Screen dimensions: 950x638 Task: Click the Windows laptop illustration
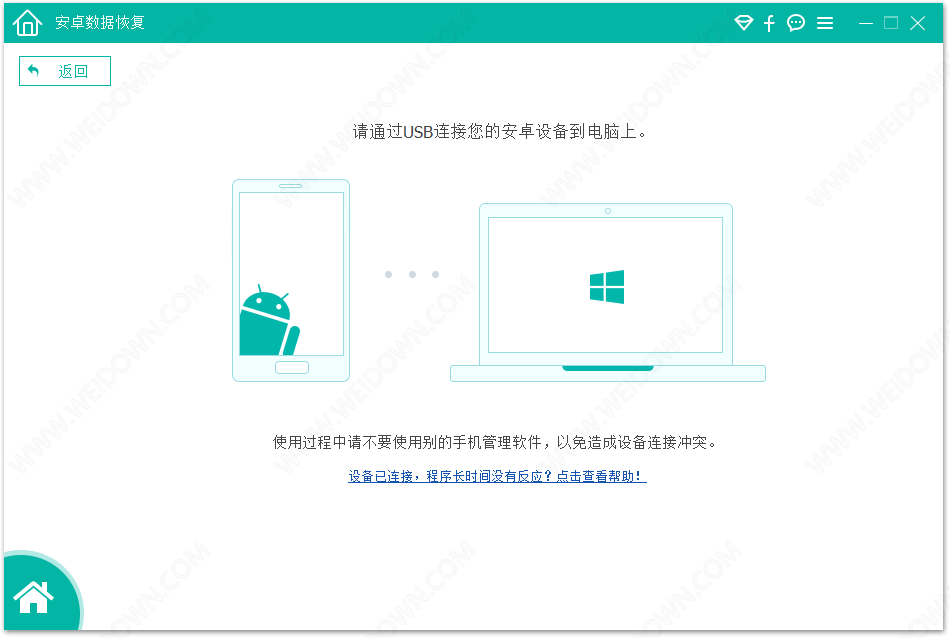point(608,292)
